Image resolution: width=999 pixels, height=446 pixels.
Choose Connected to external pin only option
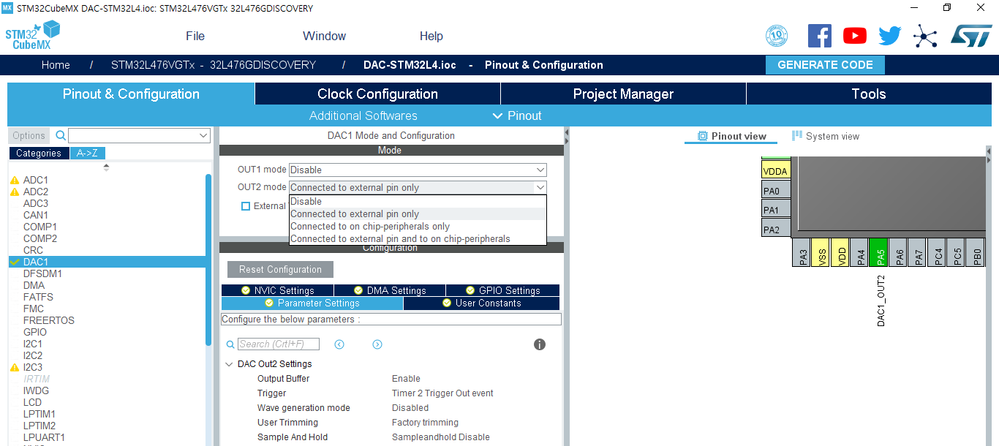click(x=418, y=214)
